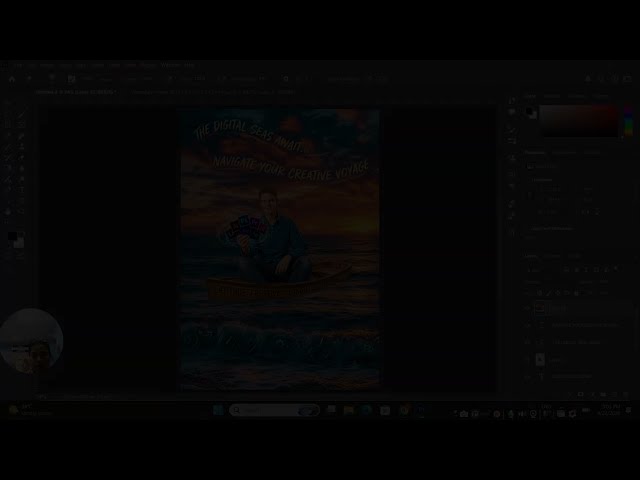Click the taskbar Search box

tap(274, 410)
